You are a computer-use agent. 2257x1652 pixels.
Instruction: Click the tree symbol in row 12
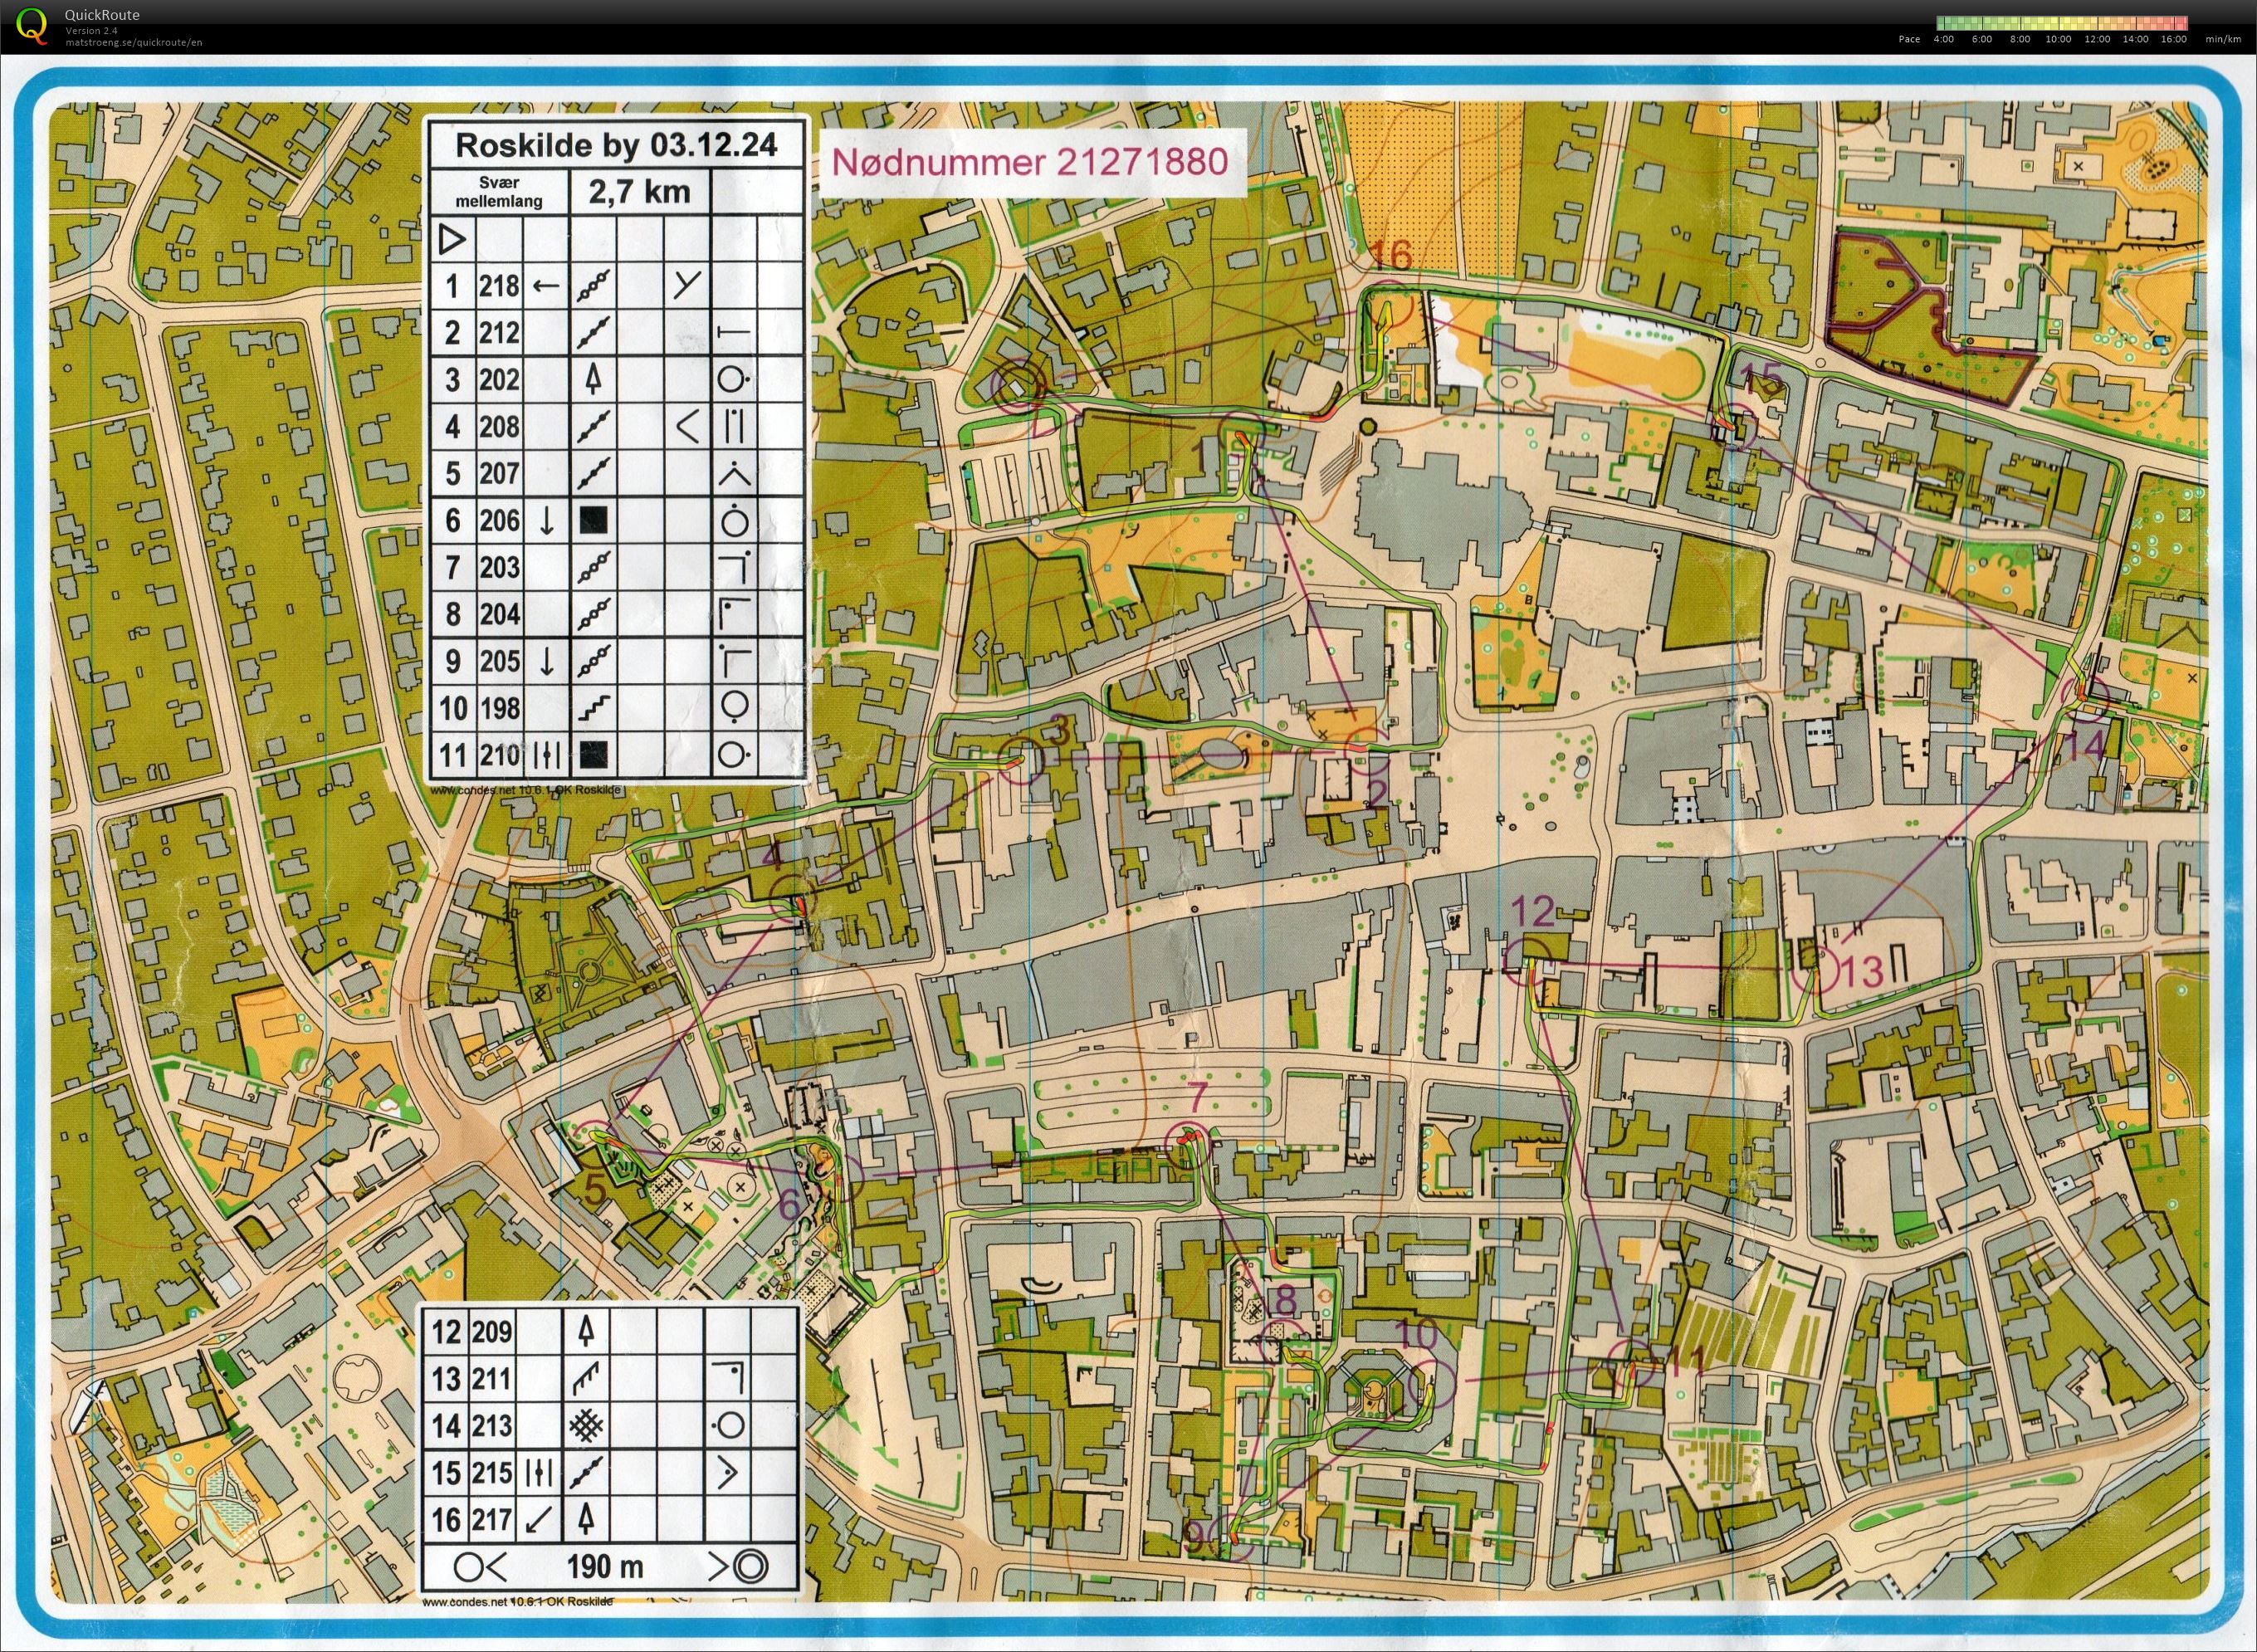click(586, 1331)
